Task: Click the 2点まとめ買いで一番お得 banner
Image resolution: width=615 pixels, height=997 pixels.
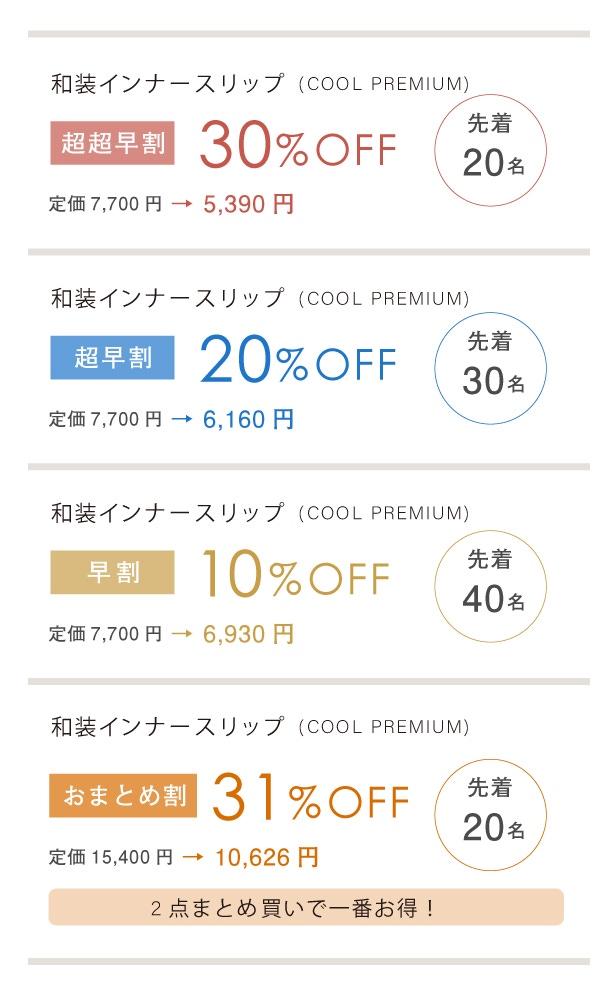Action: tap(306, 908)
